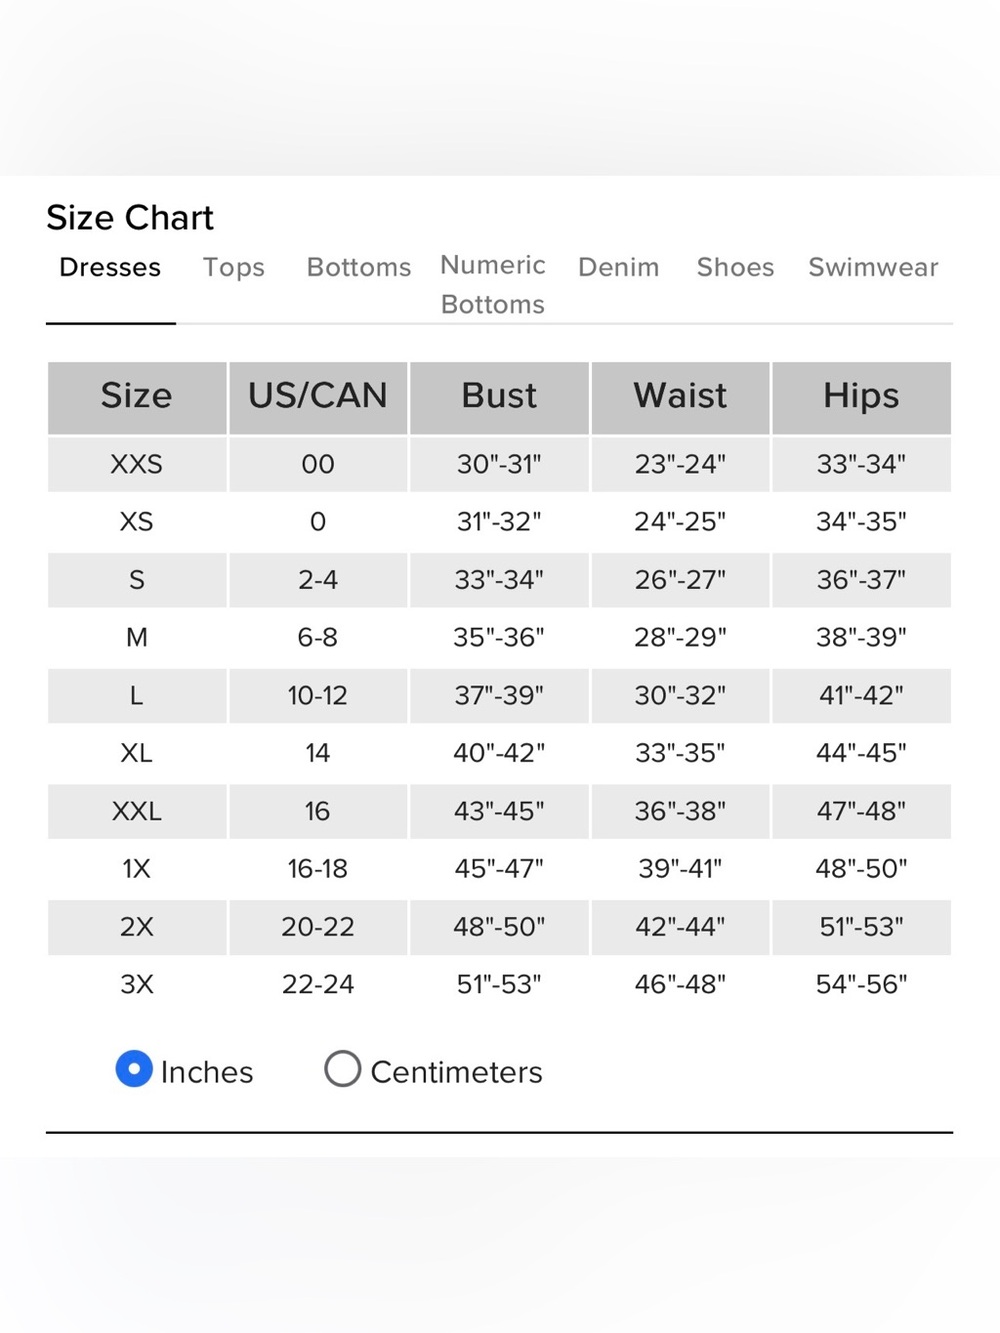
Task: Click the XL size row label
Action: tap(137, 753)
